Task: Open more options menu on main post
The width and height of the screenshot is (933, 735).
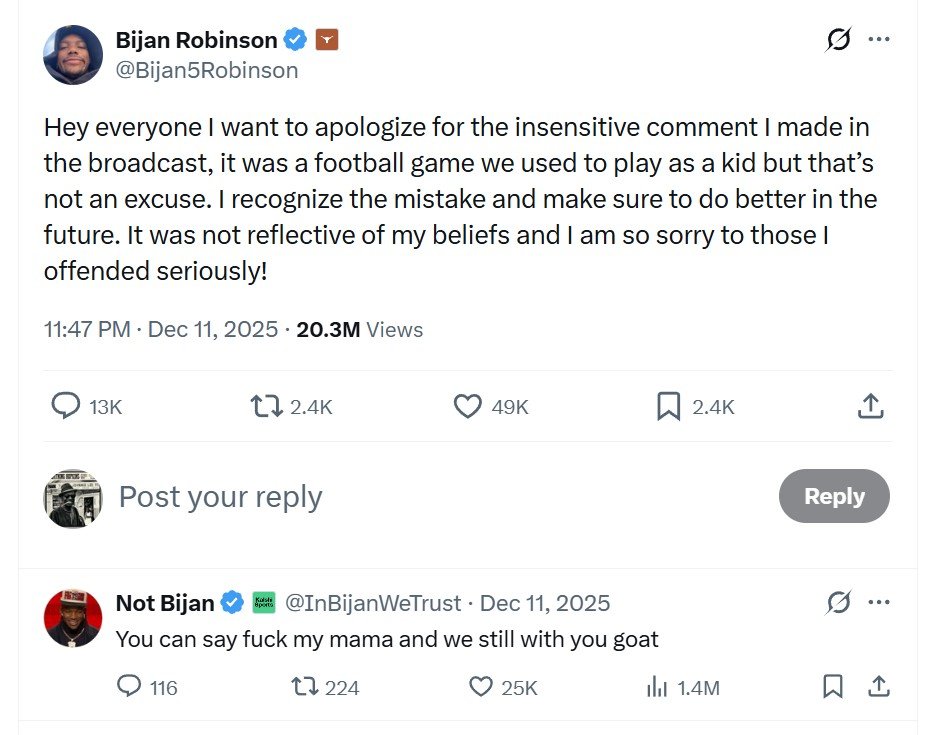Action: (878, 39)
